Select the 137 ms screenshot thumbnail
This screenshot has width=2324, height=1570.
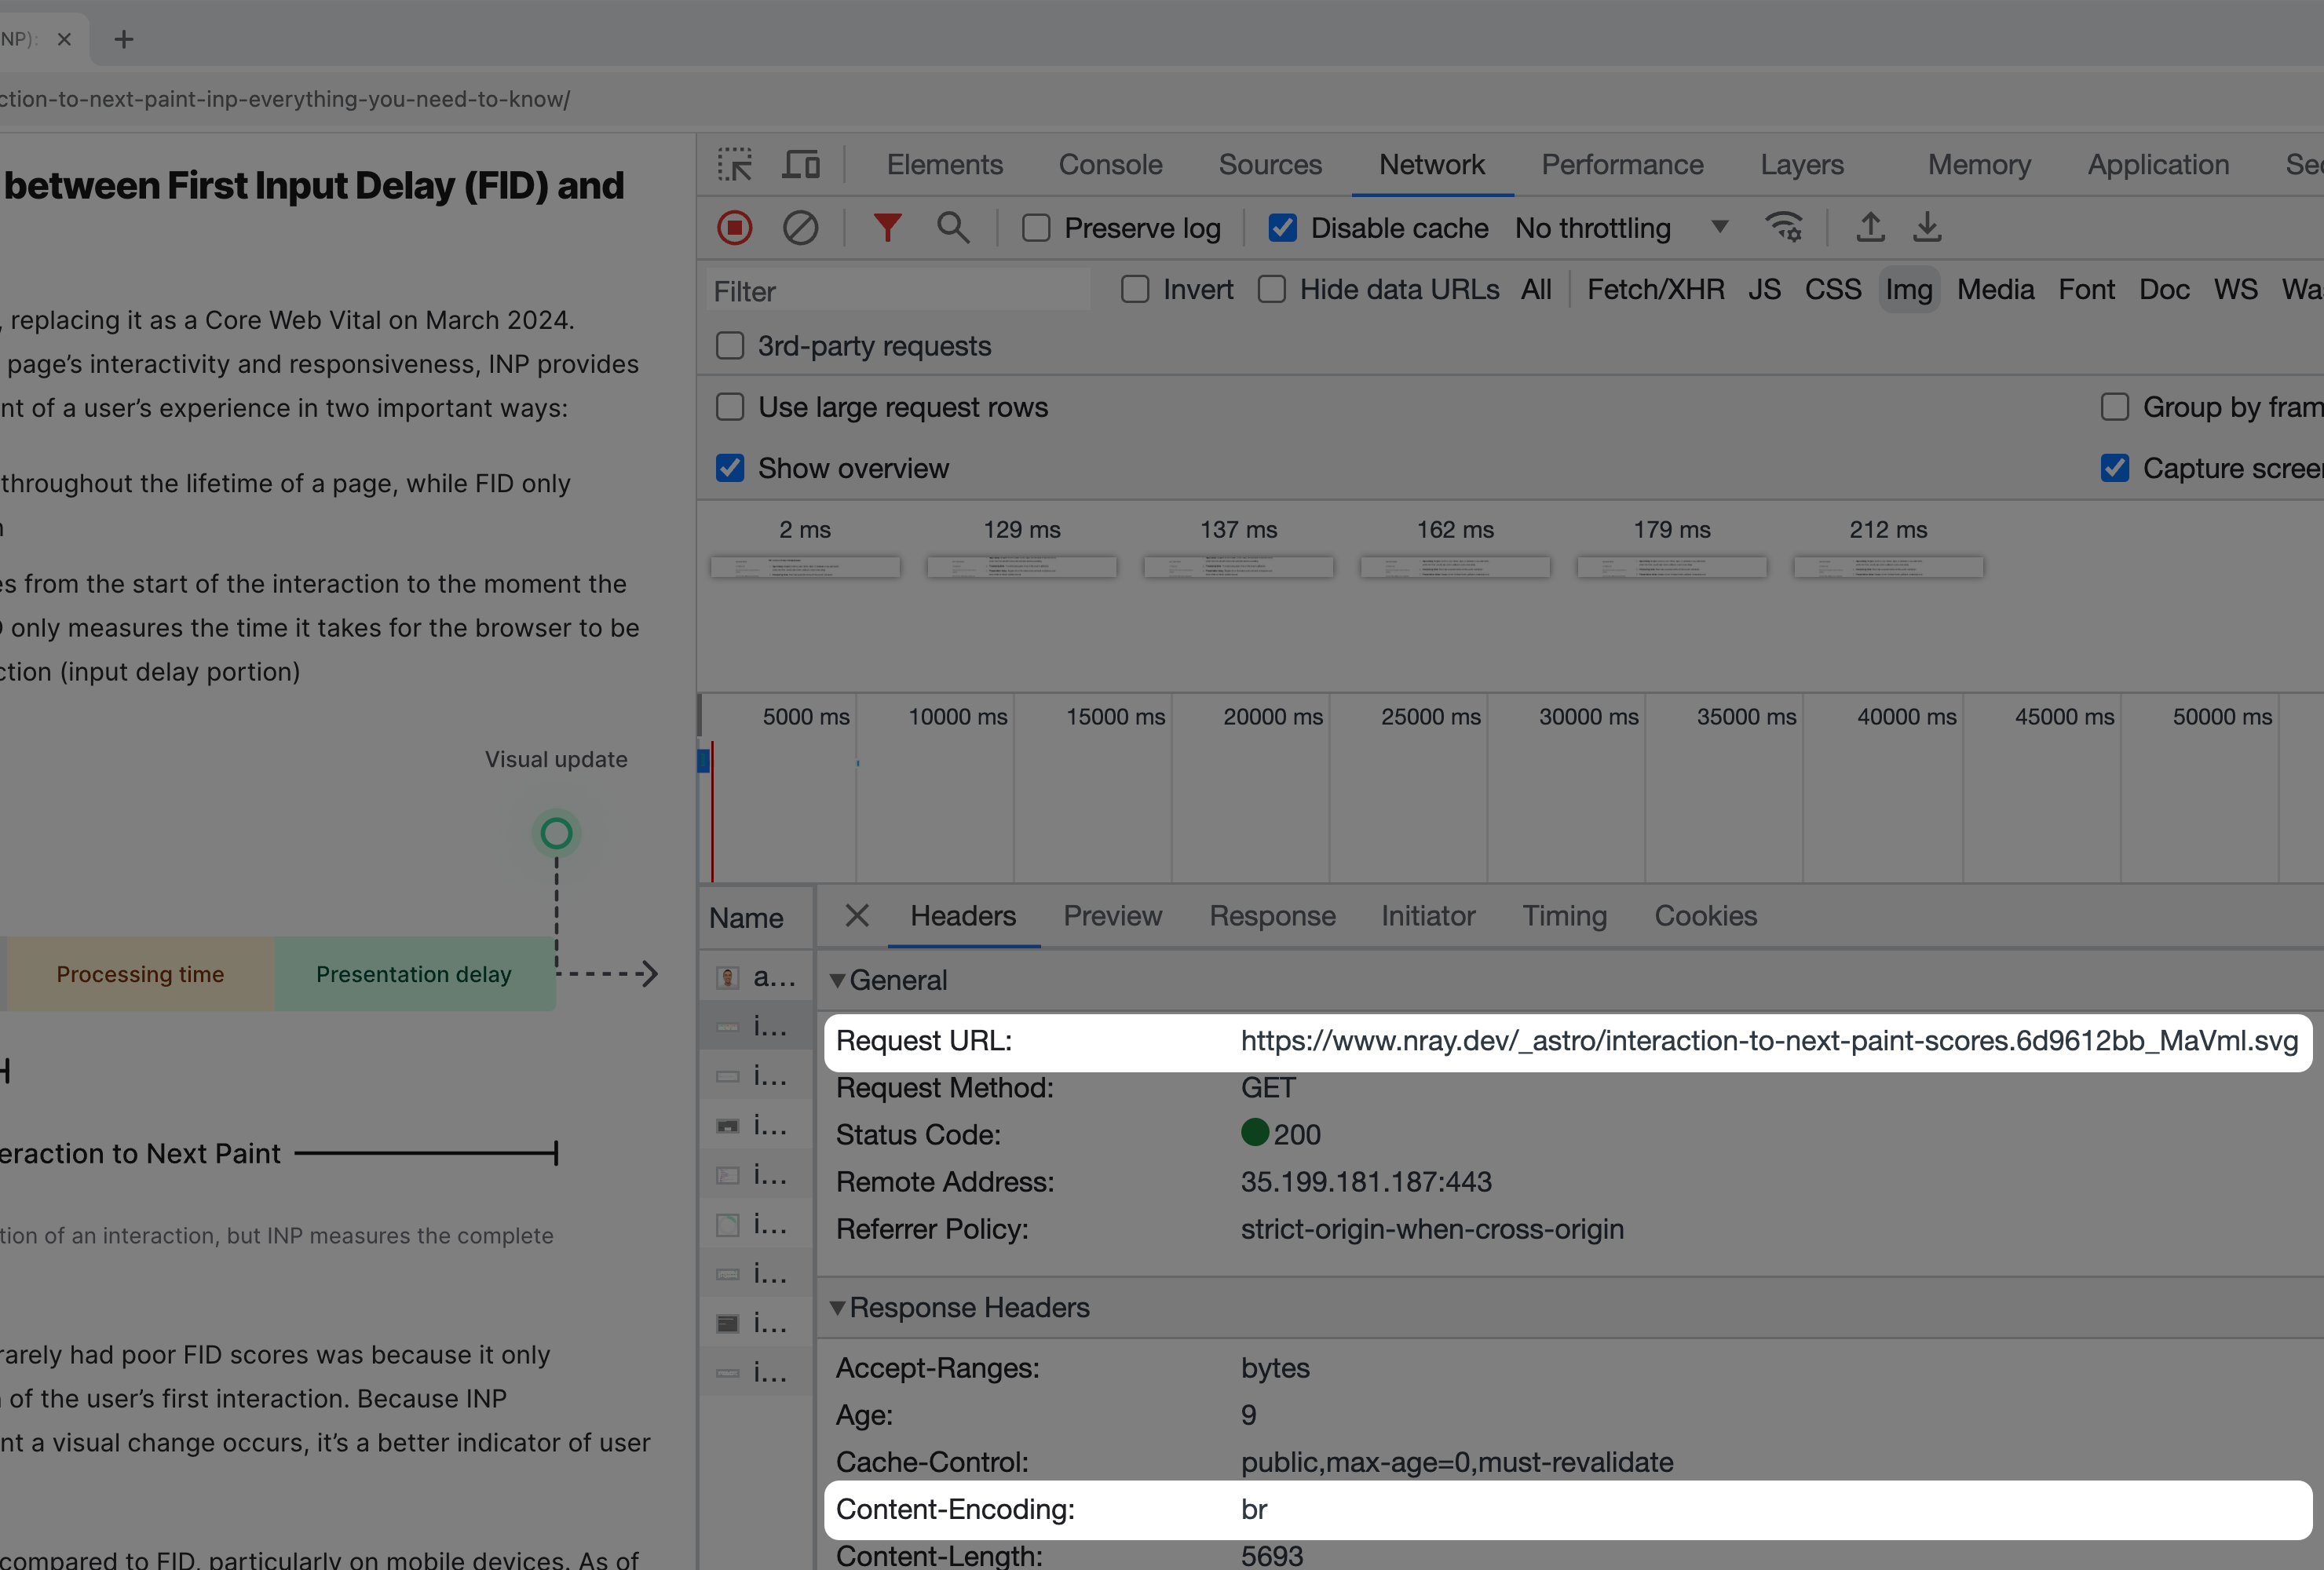tap(1238, 567)
